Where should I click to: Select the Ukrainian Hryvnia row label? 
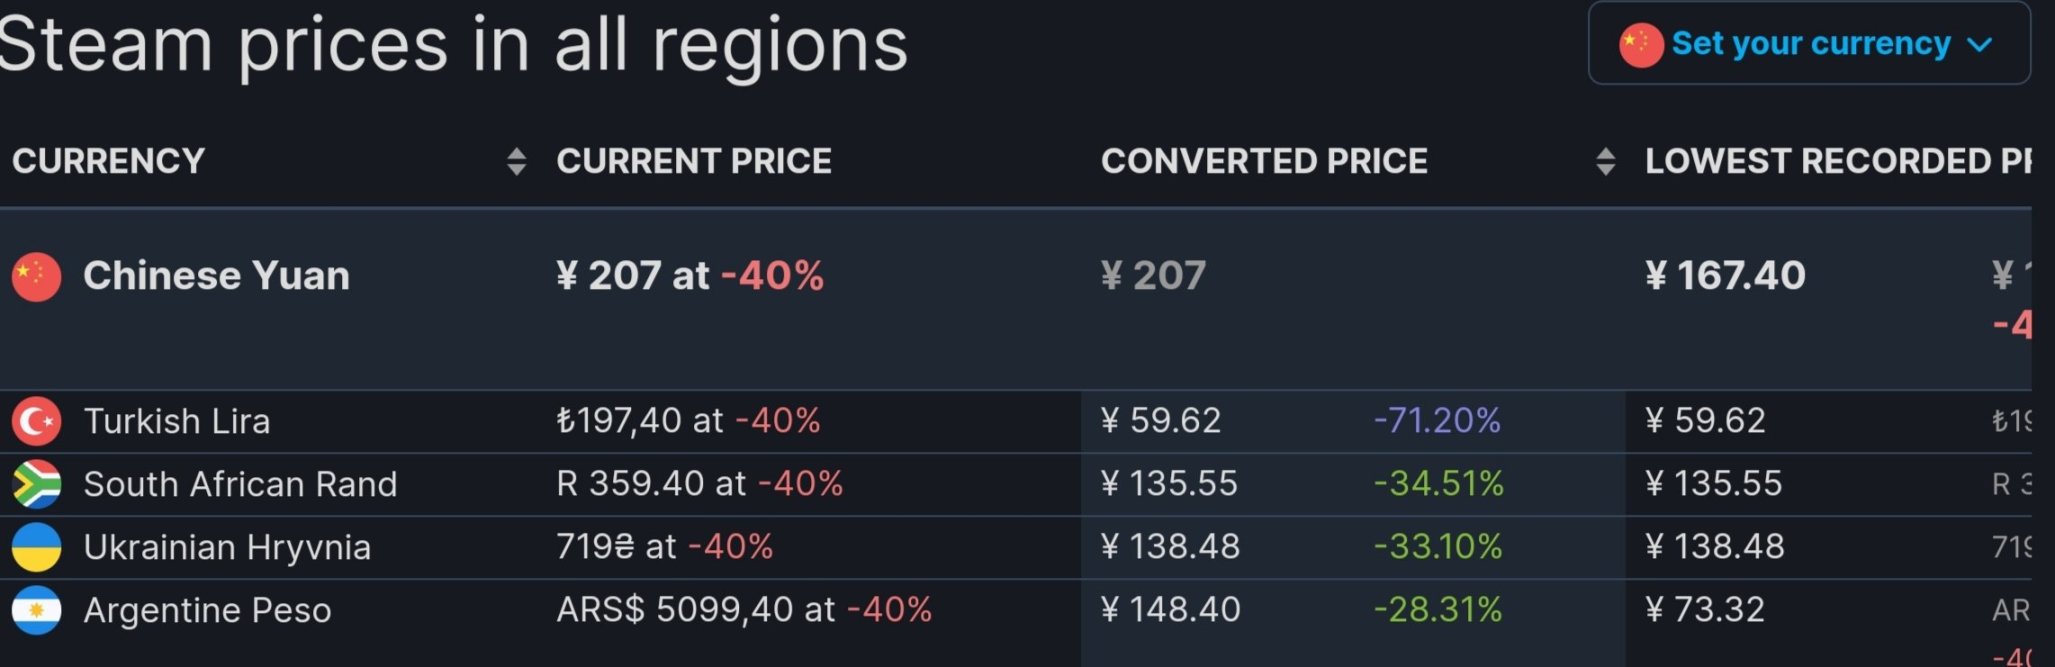point(227,547)
